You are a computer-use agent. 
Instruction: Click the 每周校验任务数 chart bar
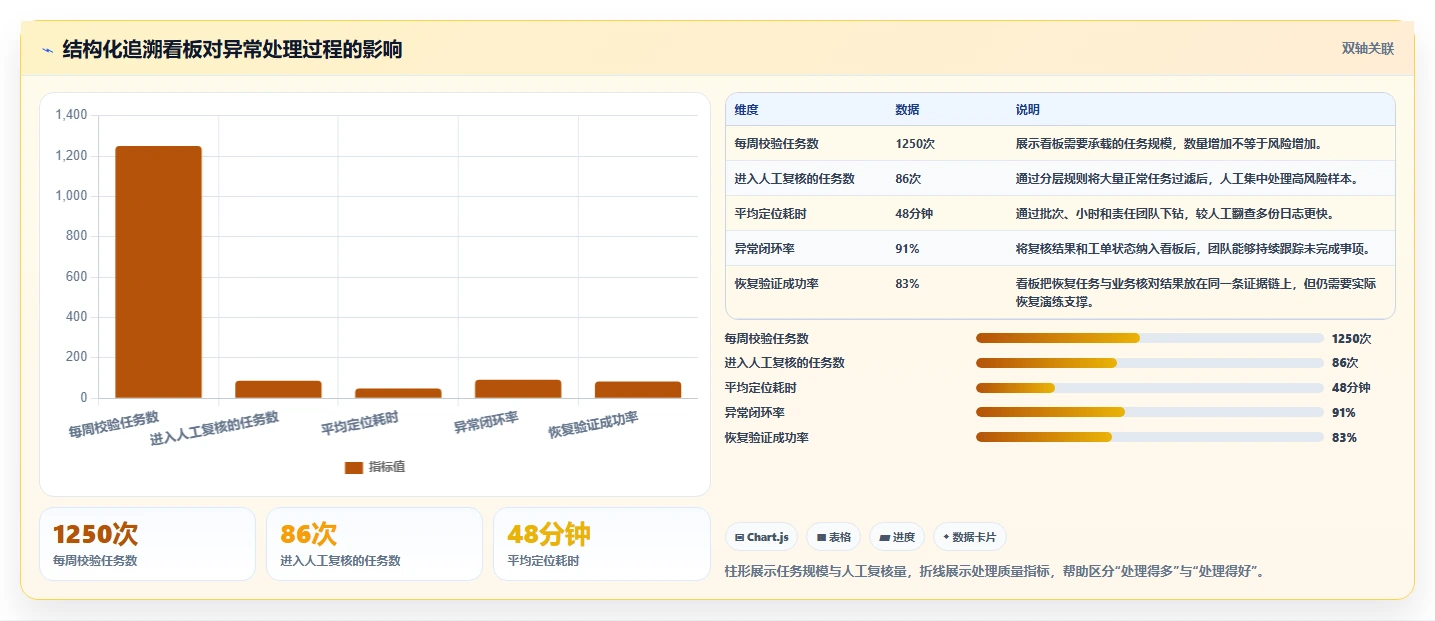click(x=158, y=272)
